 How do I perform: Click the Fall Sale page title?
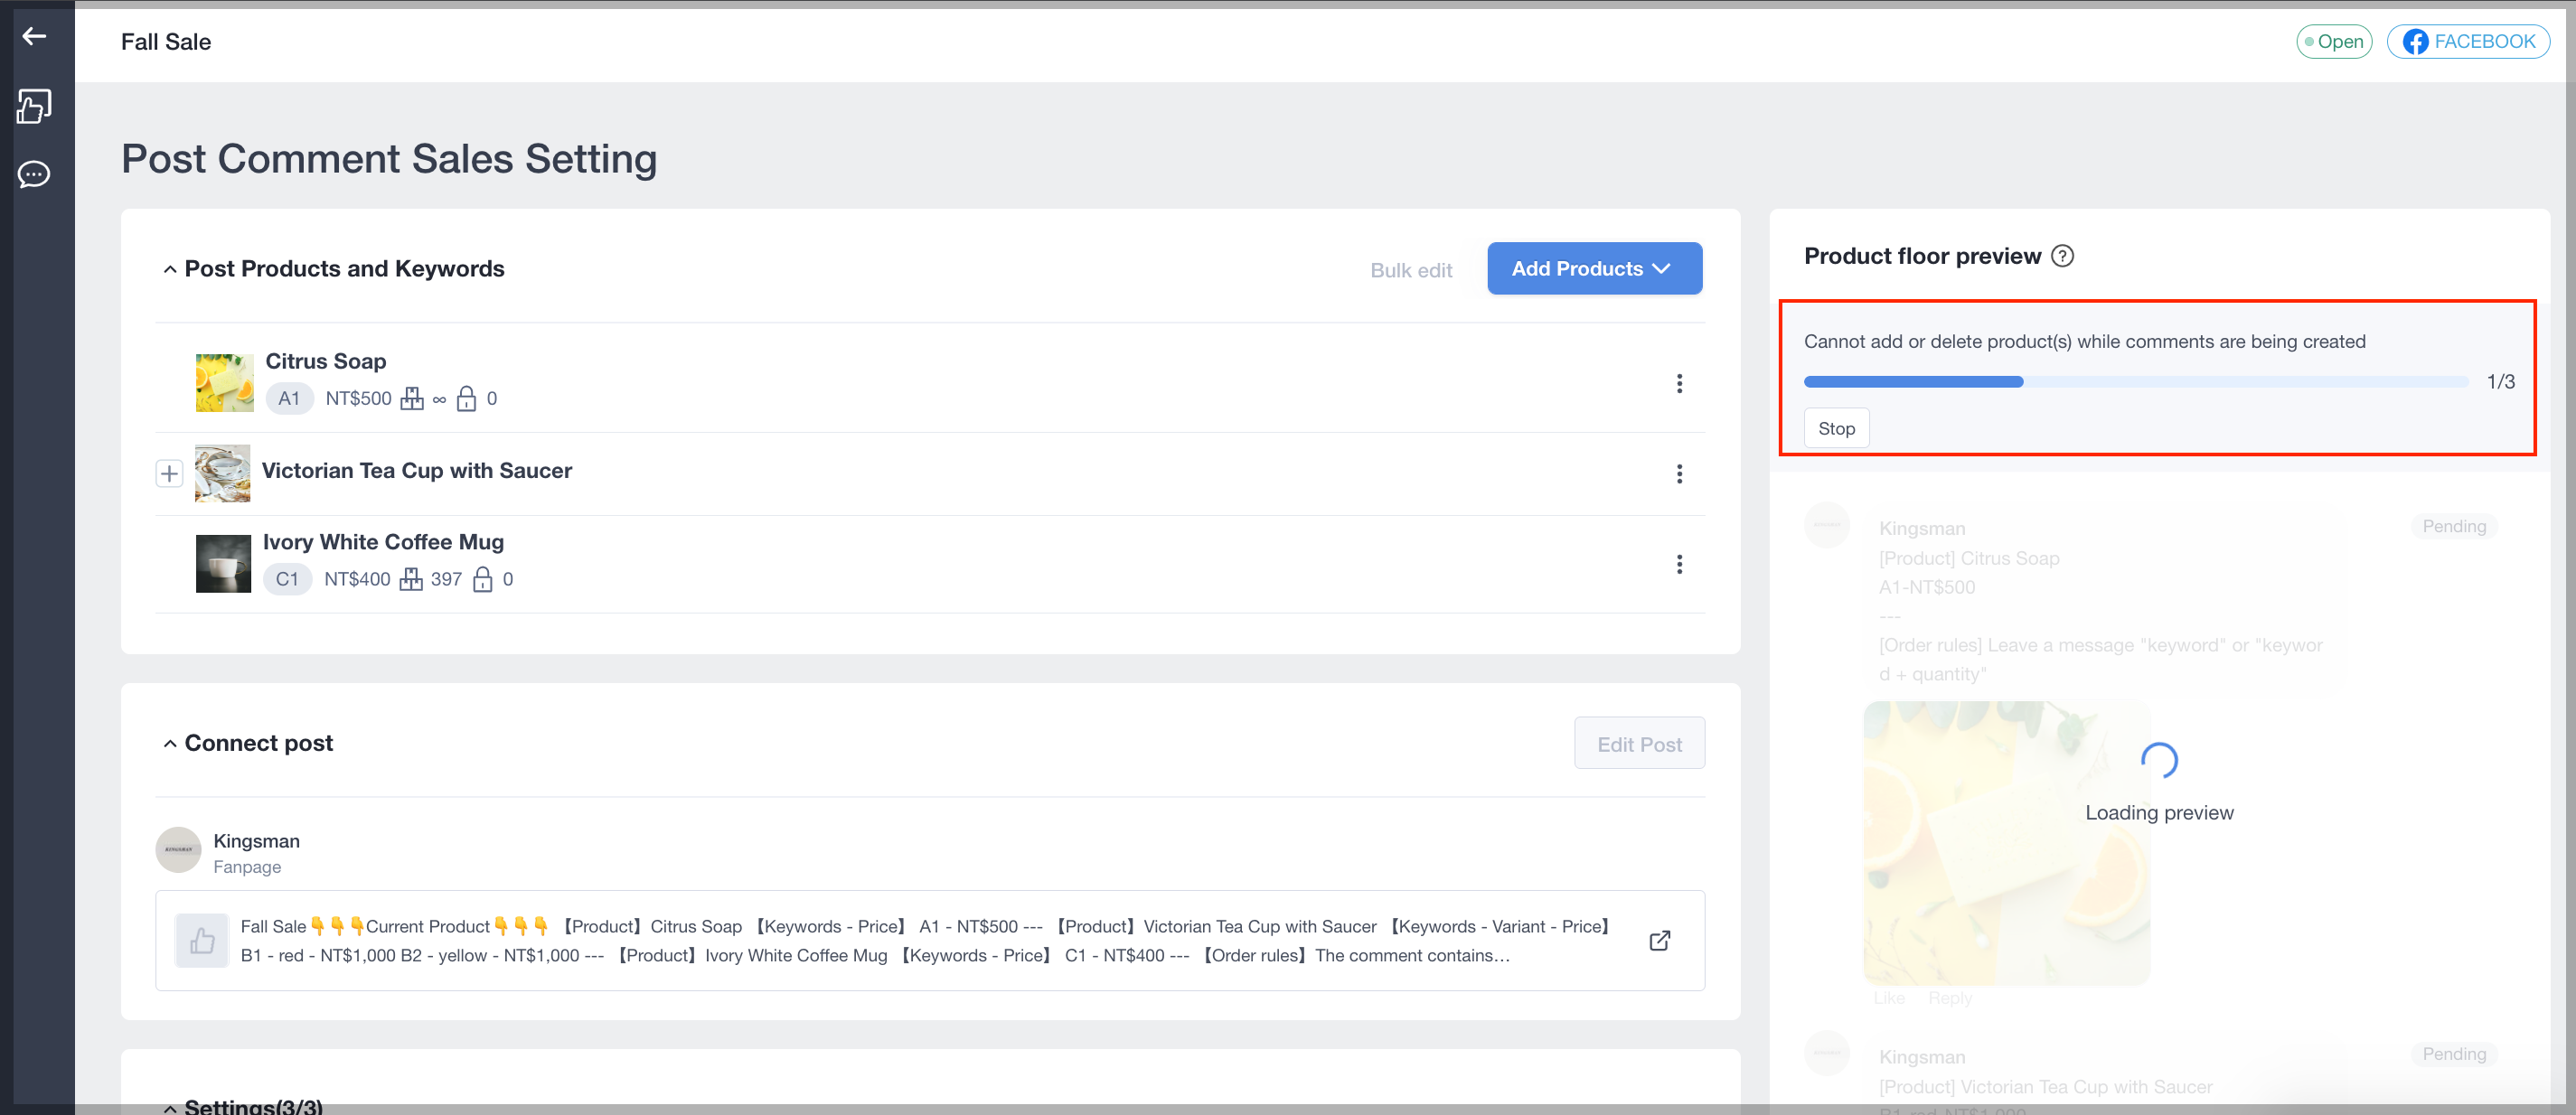point(166,42)
